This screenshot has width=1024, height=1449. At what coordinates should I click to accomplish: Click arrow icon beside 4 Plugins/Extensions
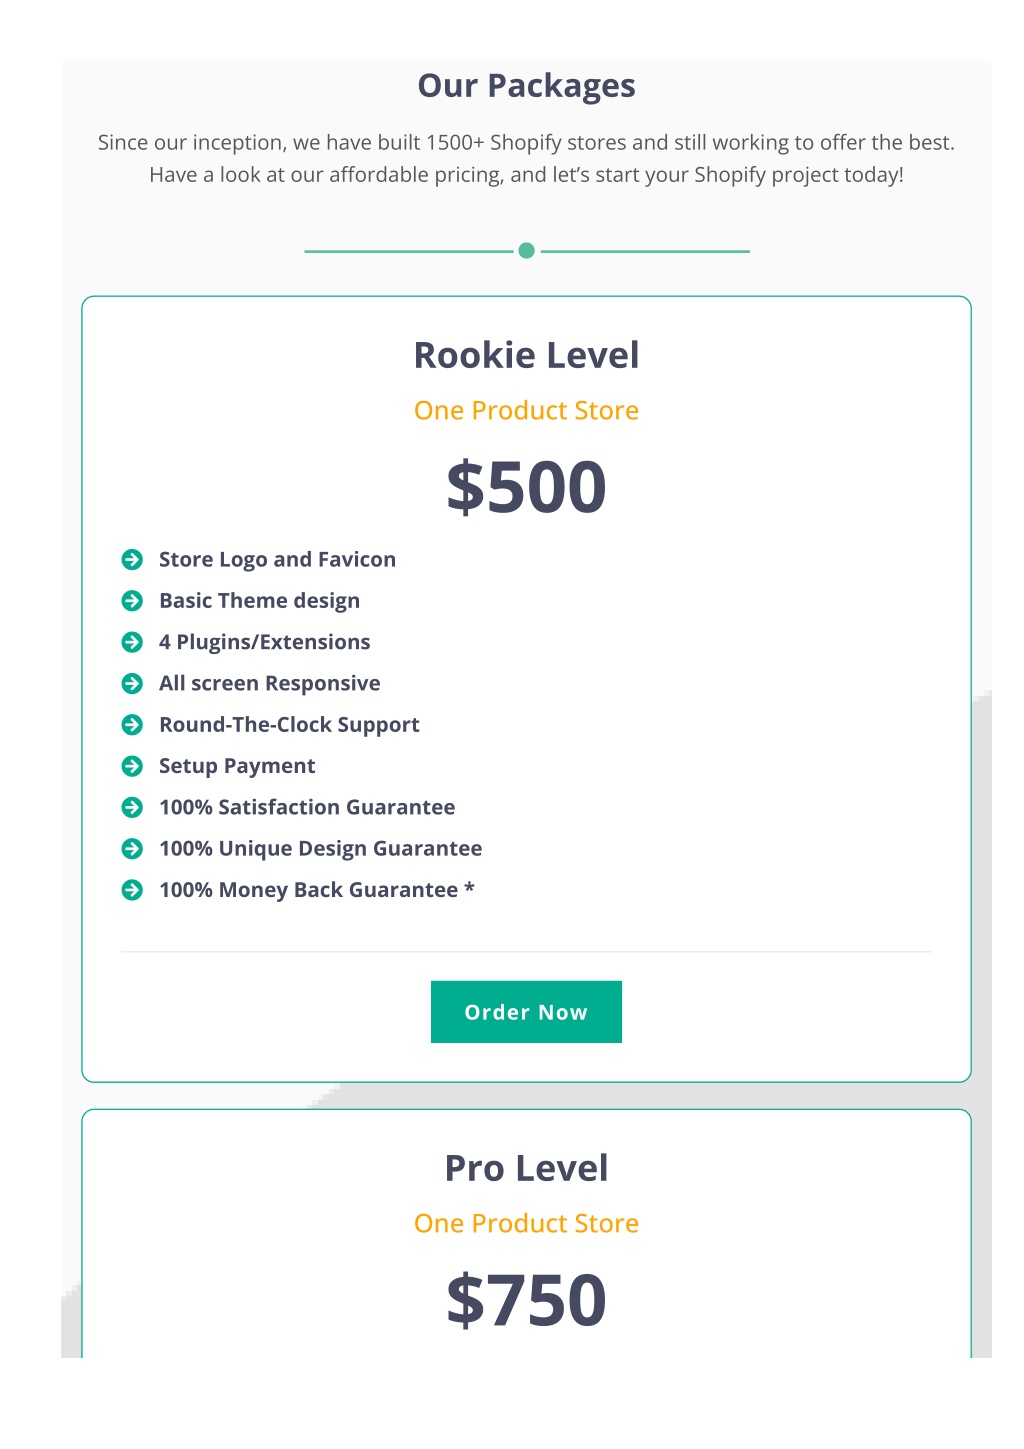click(x=132, y=642)
